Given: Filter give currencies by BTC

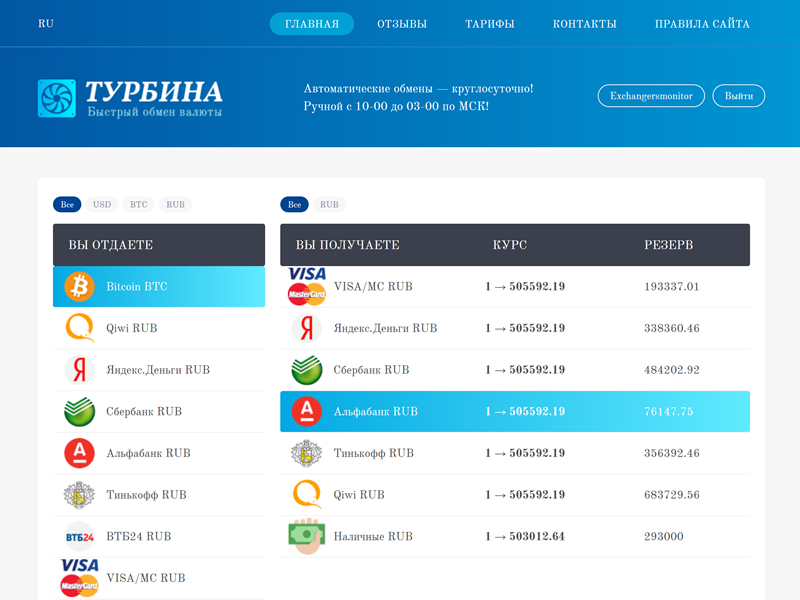Looking at the screenshot, I should coord(139,205).
